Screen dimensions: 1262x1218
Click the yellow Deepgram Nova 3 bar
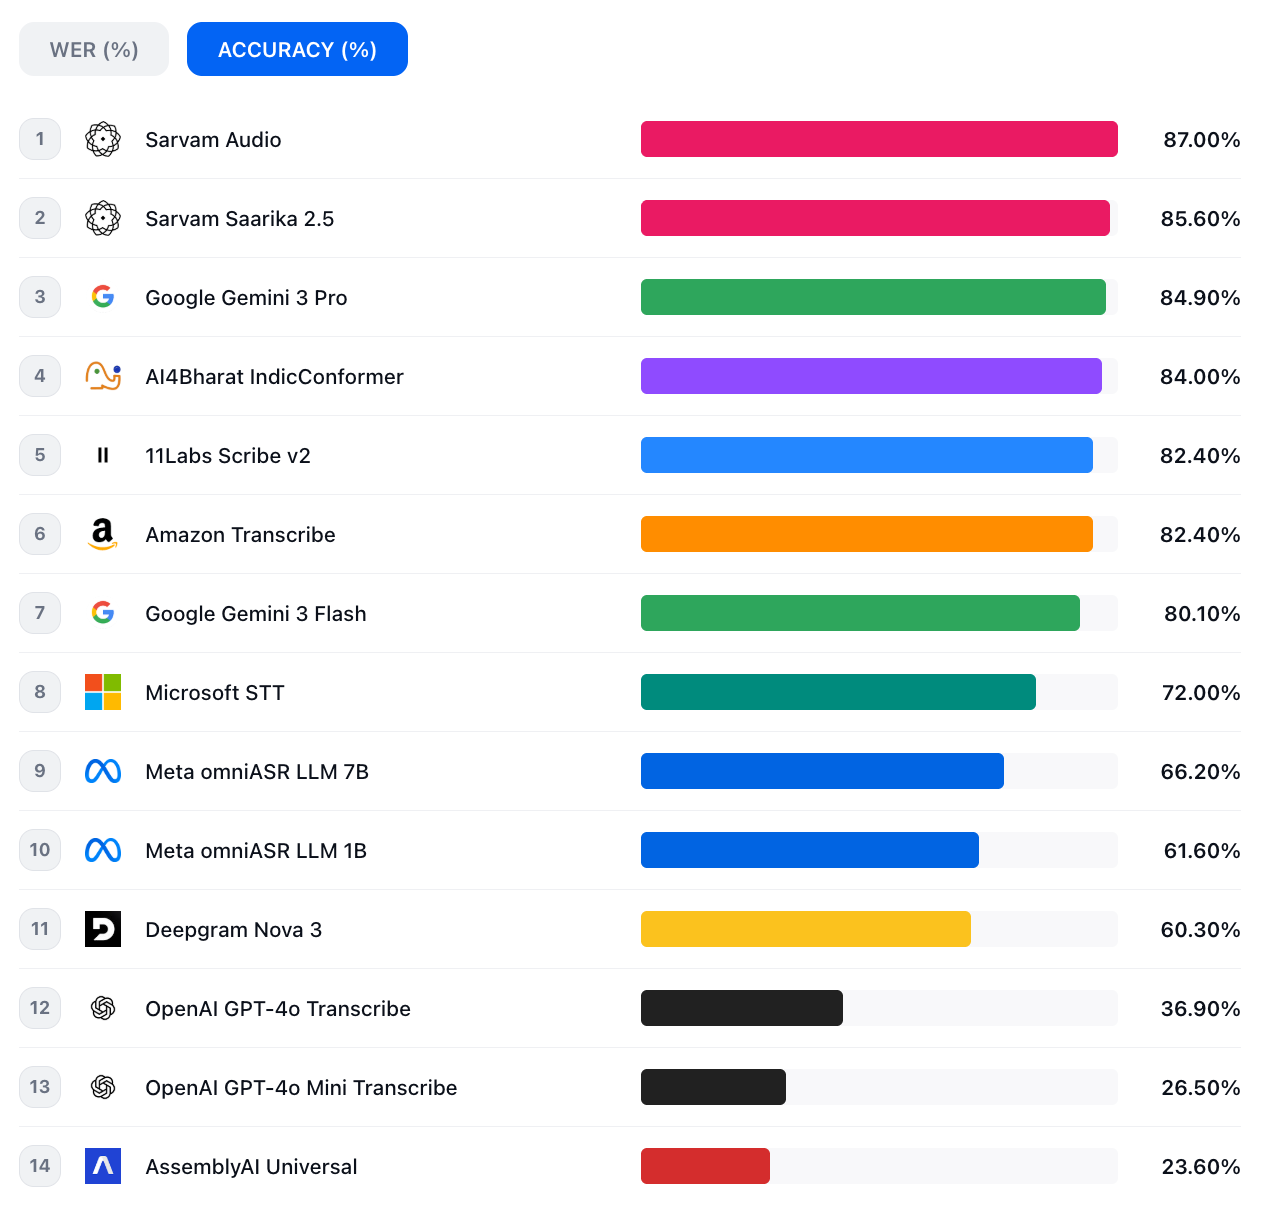click(x=805, y=929)
